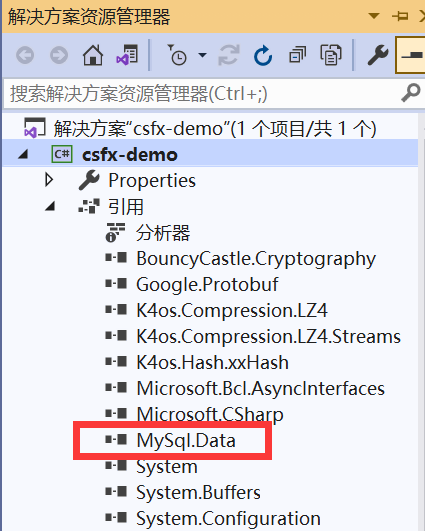The height and width of the screenshot is (531, 425).
Task: Click the Home icon in toolbar
Action: point(93,55)
